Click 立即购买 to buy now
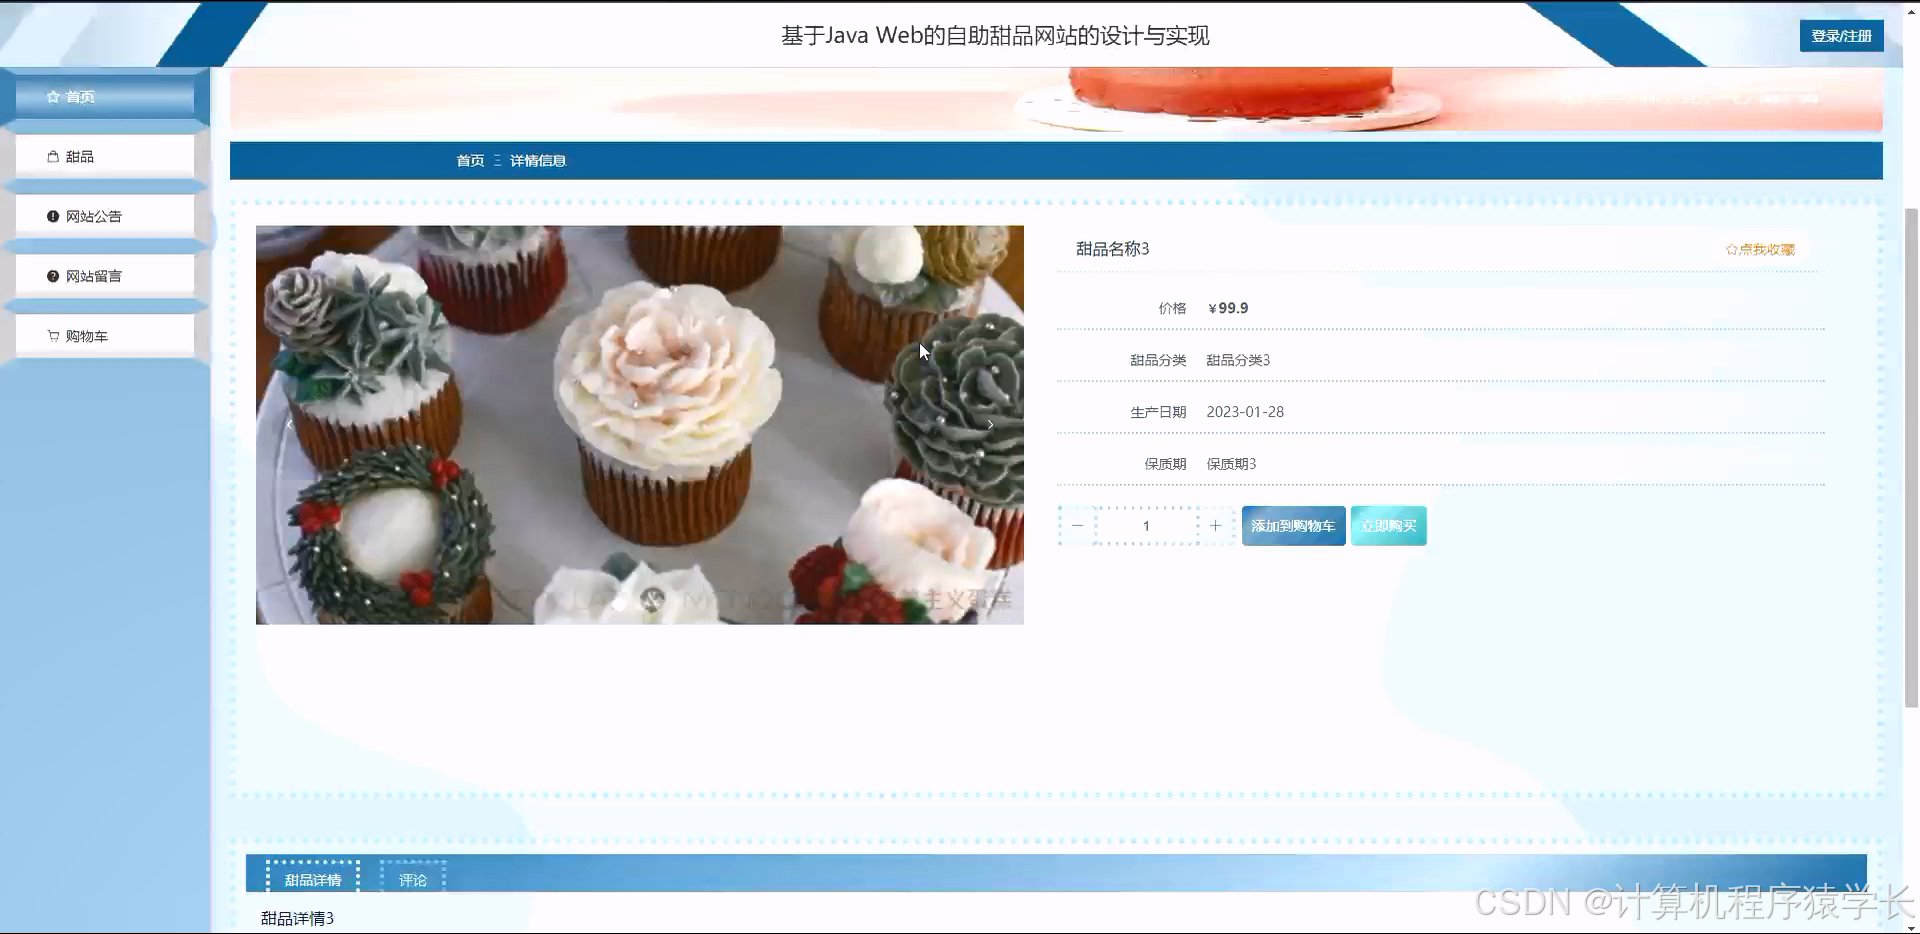Screen dimensions: 1920x934 coord(1388,525)
